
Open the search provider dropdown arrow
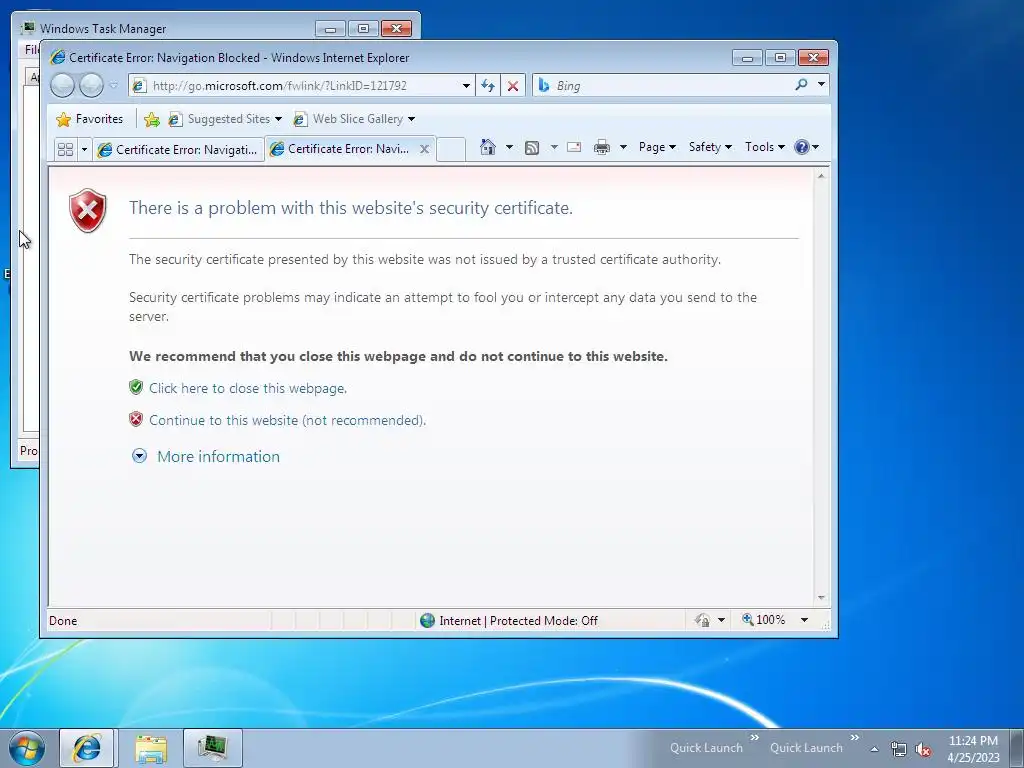[x=822, y=84]
